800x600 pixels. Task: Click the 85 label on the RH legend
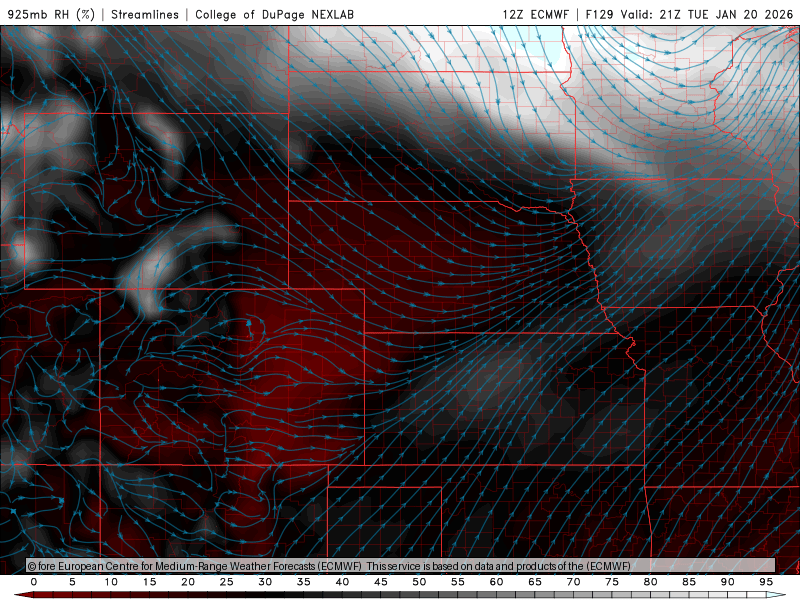click(x=689, y=582)
